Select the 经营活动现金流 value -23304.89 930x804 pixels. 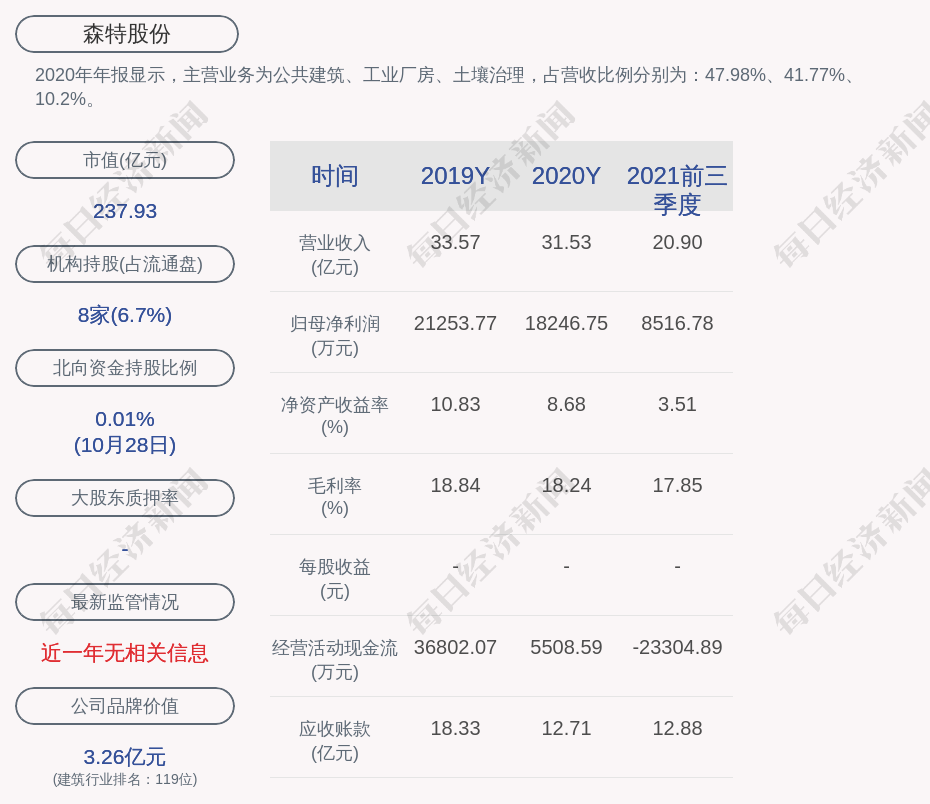[x=677, y=647]
